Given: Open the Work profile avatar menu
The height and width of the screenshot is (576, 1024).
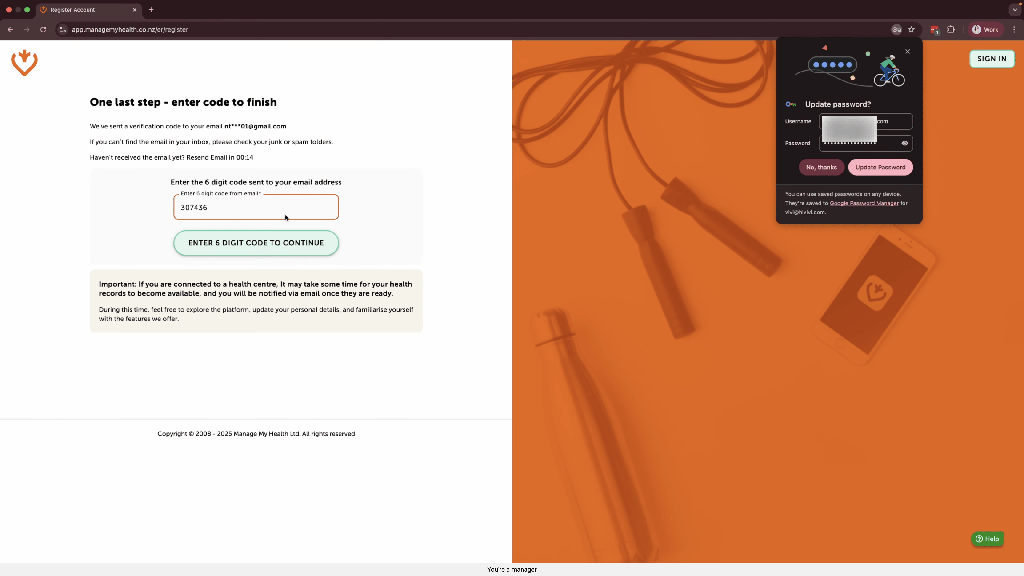Looking at the screenshot, I should point(985,29).
